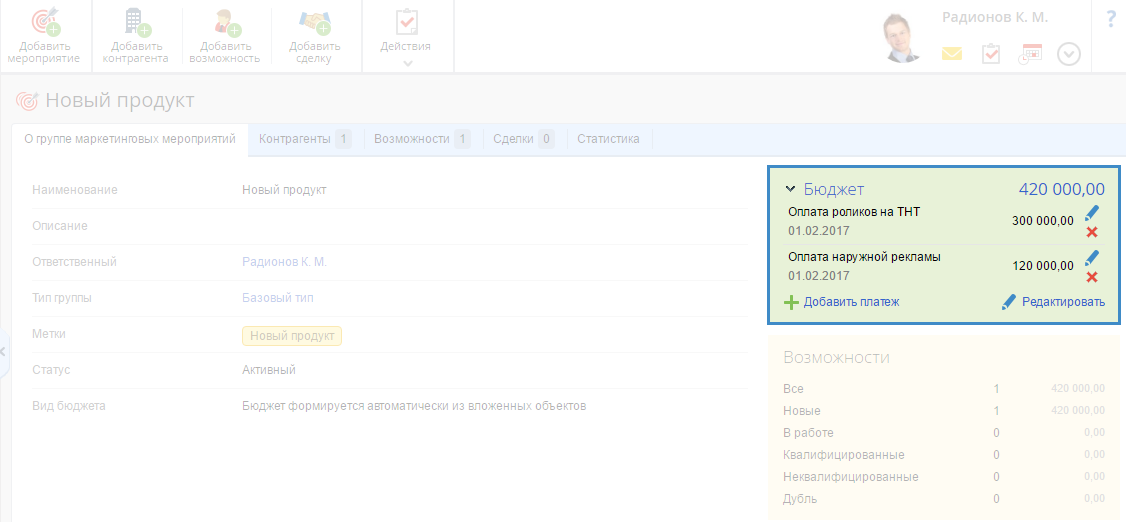Switch to the Статистика tab
The width and height of the screenshot is (1126, 522).
pyautogui.click(x=608, y=139)
